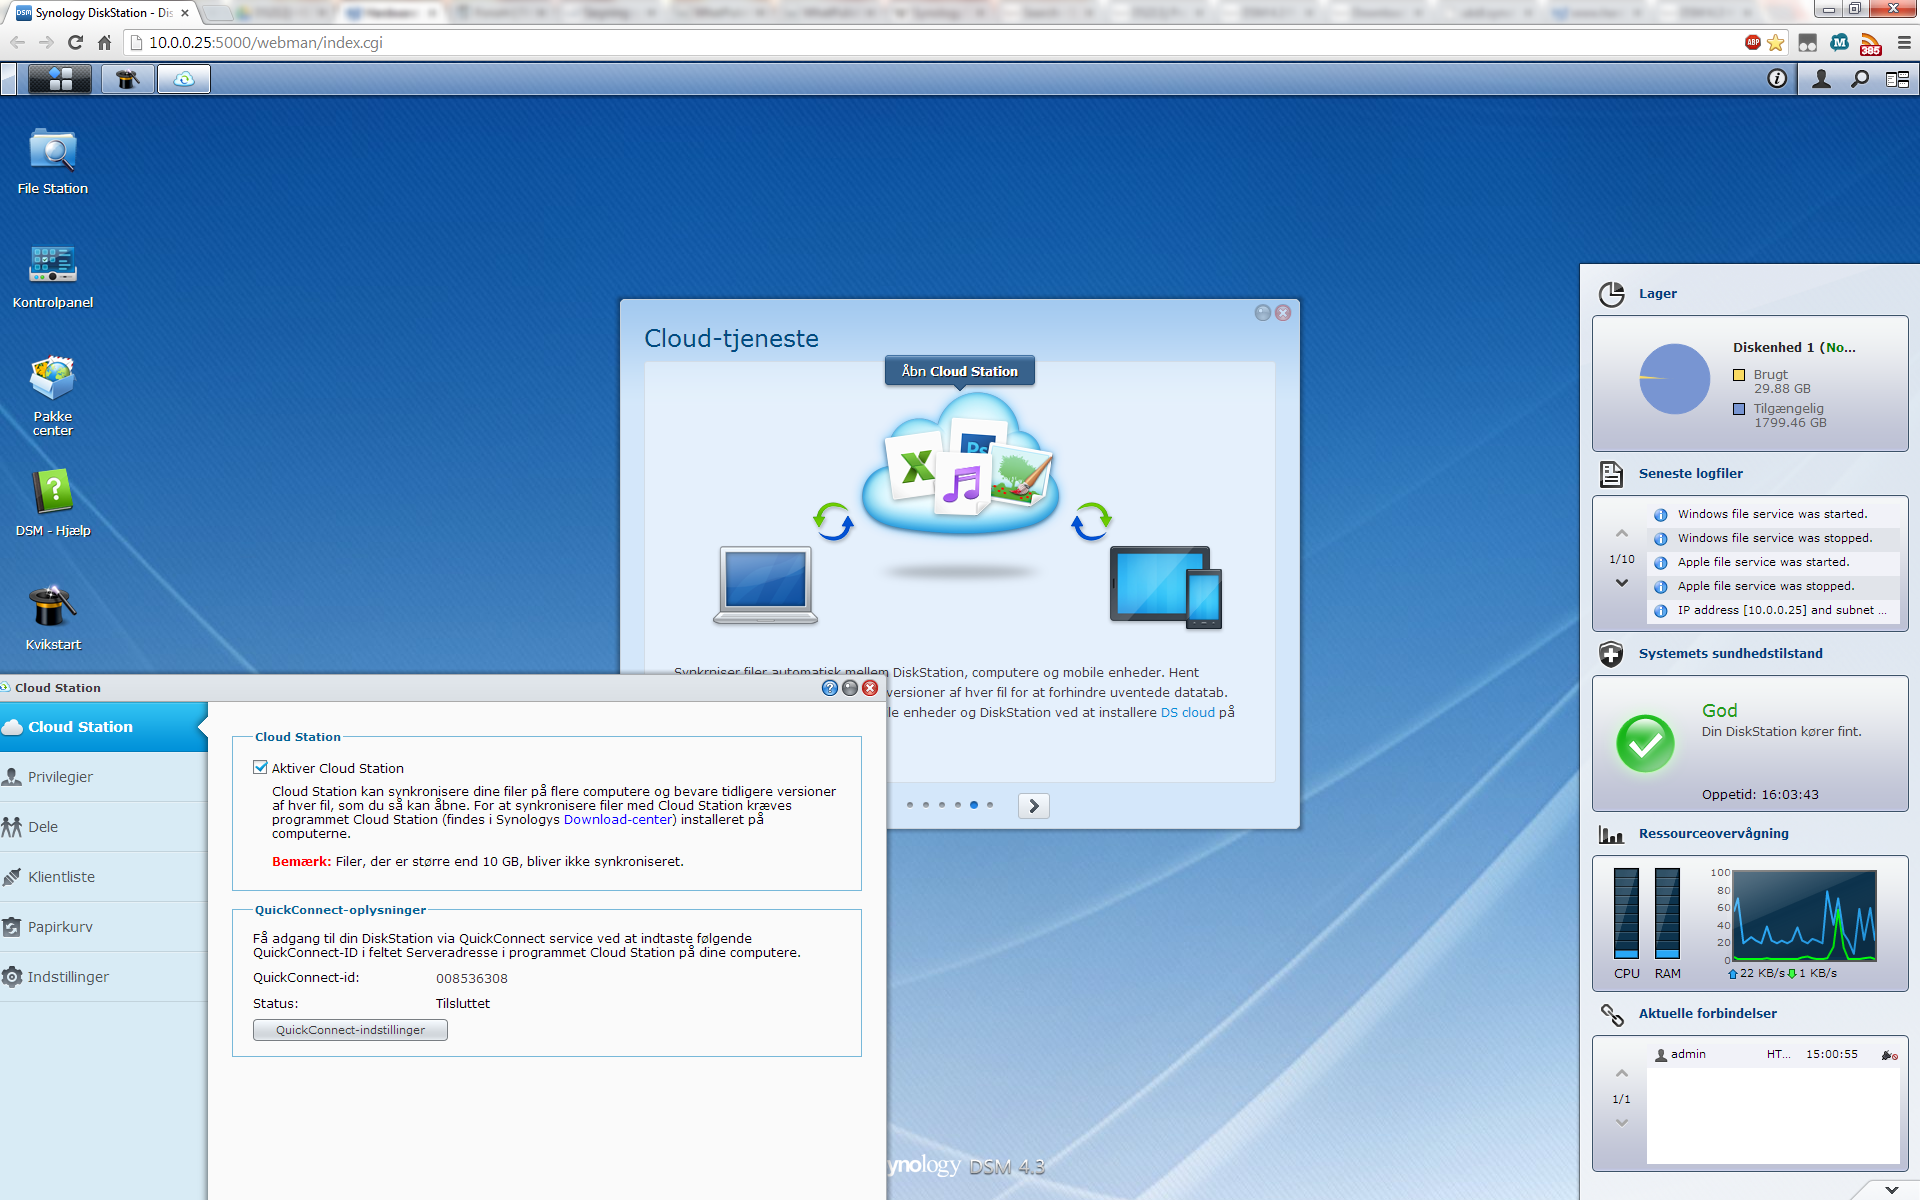Click QuickConnect-indstillinger button
The image size is (1920, 1200).
(350, 1030)
